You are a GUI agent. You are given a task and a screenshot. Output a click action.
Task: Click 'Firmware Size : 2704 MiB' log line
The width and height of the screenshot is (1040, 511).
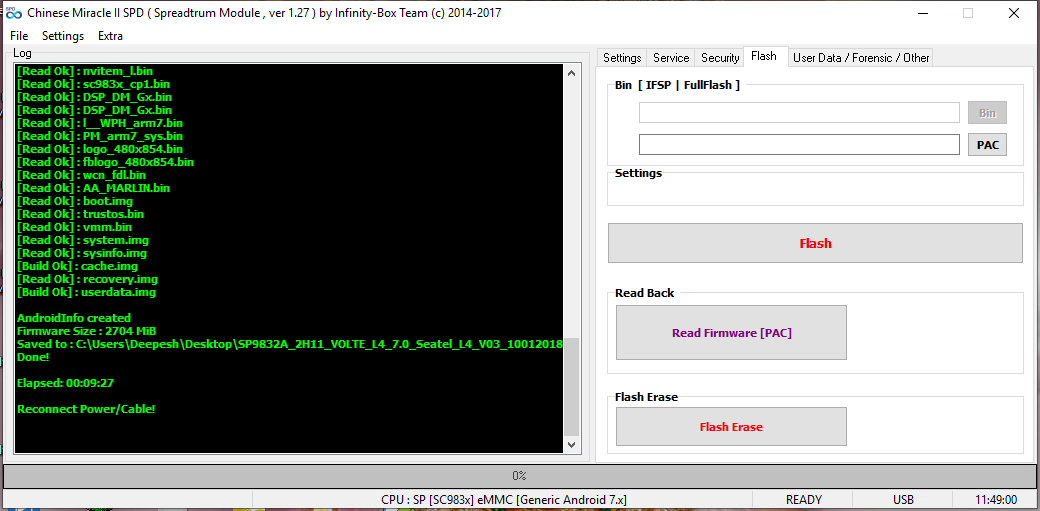point(86,331)
